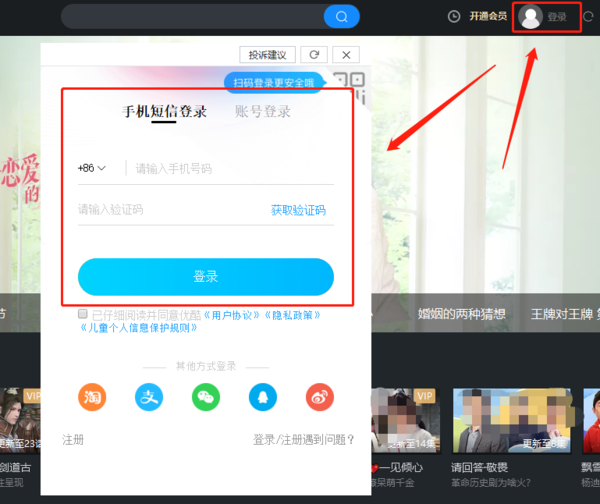This screenshot has width=600, height=504.
Task: Click the 投诉建议 button
Action: click(267, 55)
